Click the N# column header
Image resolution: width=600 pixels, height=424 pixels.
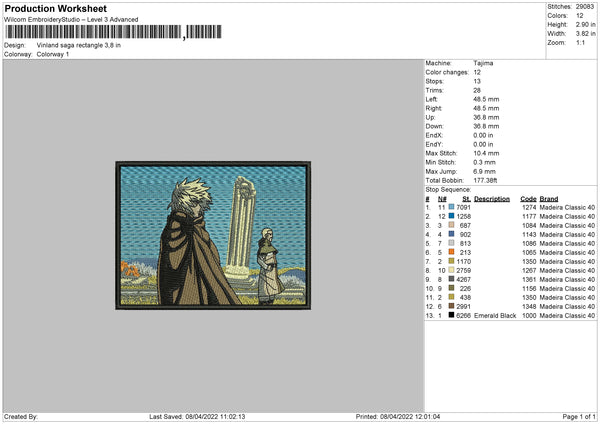[x=442, y=199]
